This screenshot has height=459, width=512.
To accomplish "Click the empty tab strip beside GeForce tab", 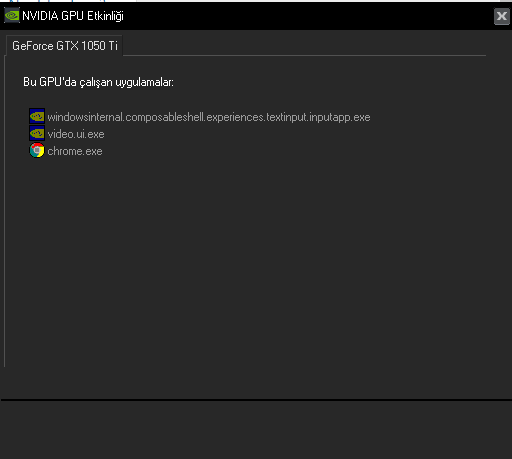I will click(x=304, y=46).
